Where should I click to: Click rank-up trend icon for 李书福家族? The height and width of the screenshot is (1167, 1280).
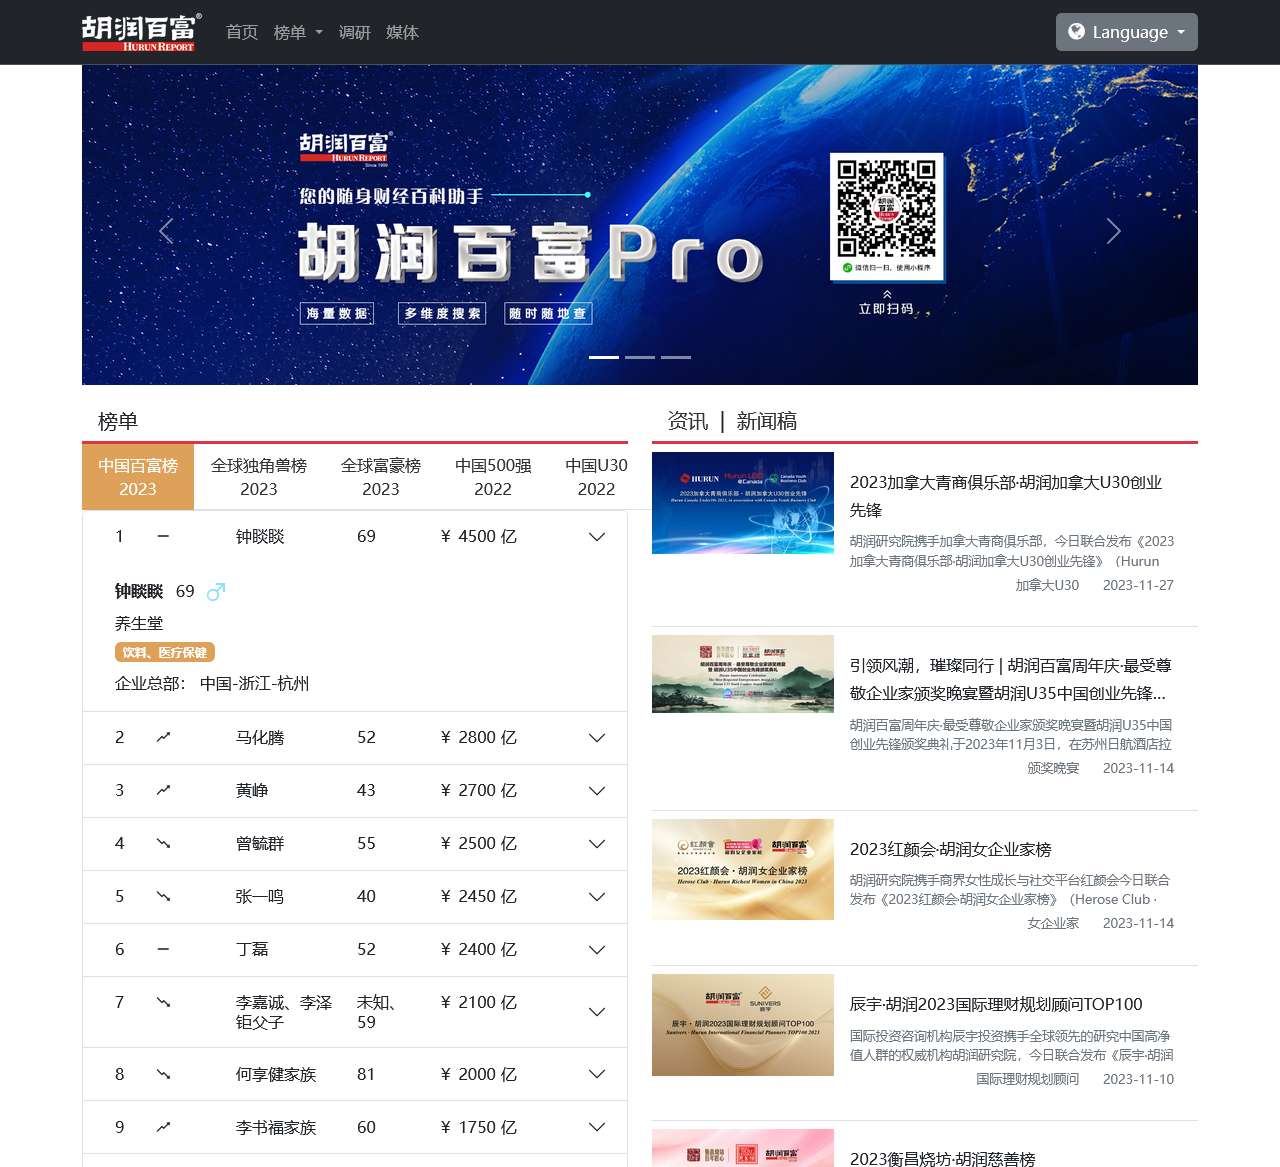click(x=163, y=1127)
